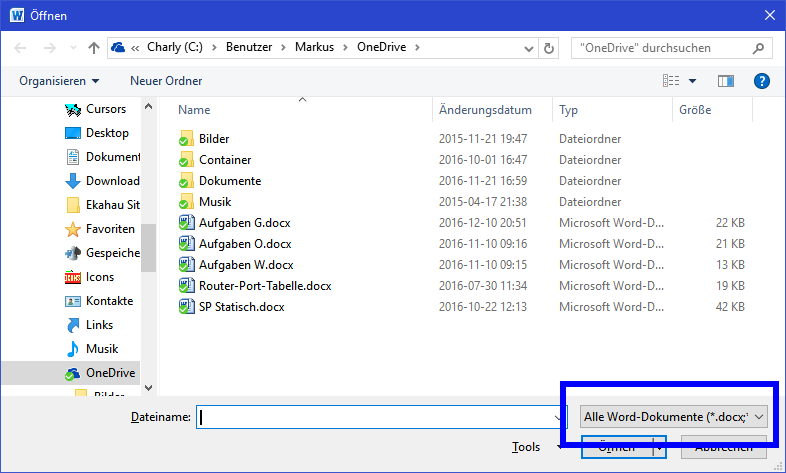Screen dimensions: 786x473
Task: Open the Help icon
Action: click(761, 81)
